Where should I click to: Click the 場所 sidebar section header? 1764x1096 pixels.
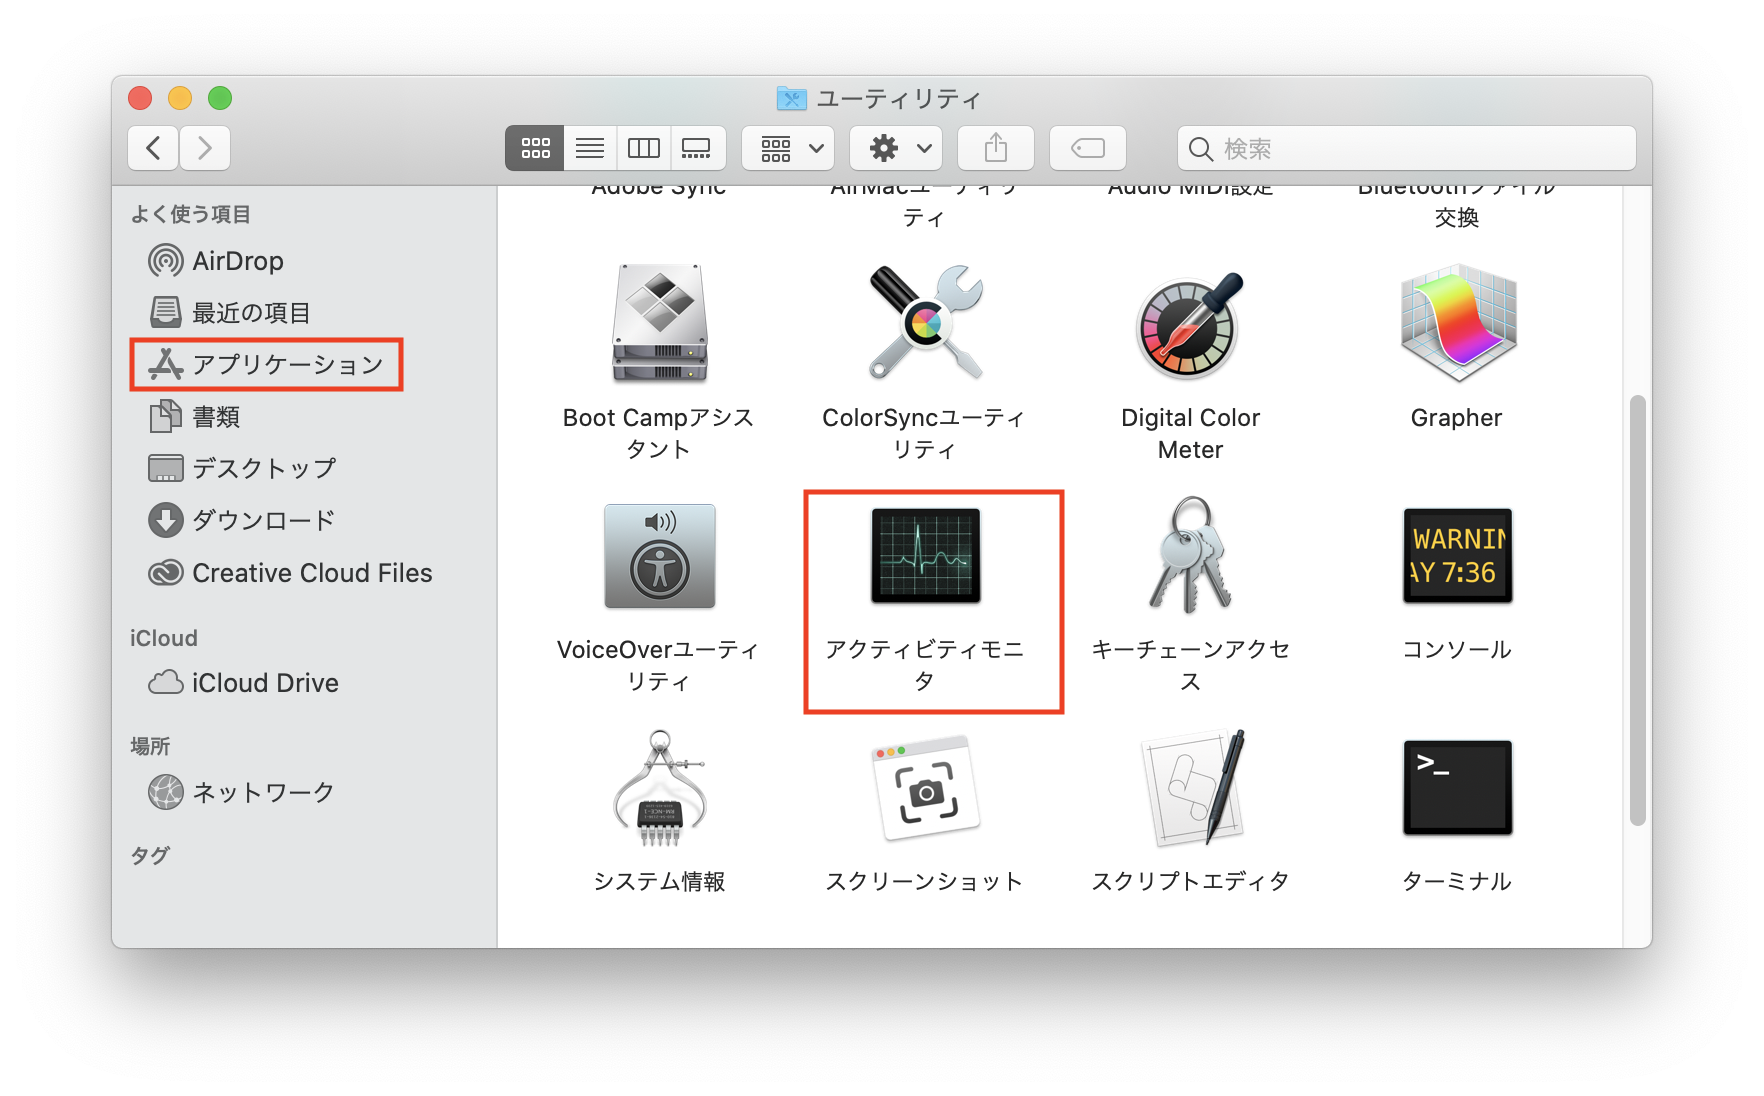[x=150, y=746]
